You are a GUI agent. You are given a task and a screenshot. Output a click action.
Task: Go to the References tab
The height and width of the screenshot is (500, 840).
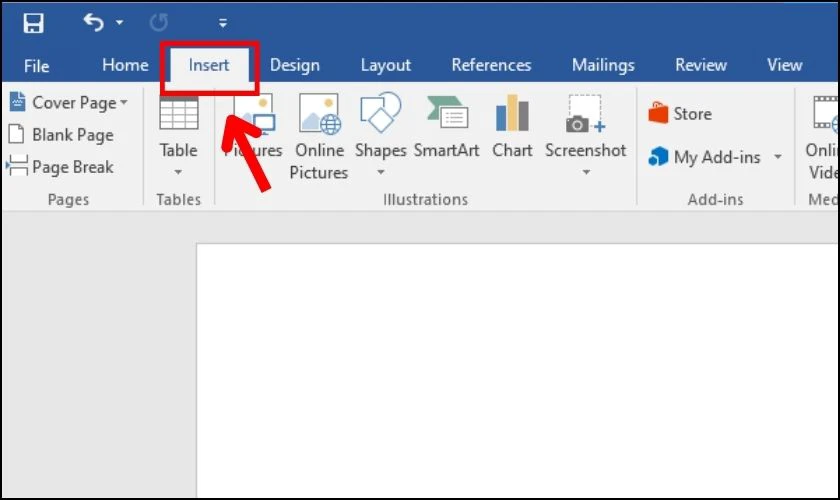tap(491, 65)
